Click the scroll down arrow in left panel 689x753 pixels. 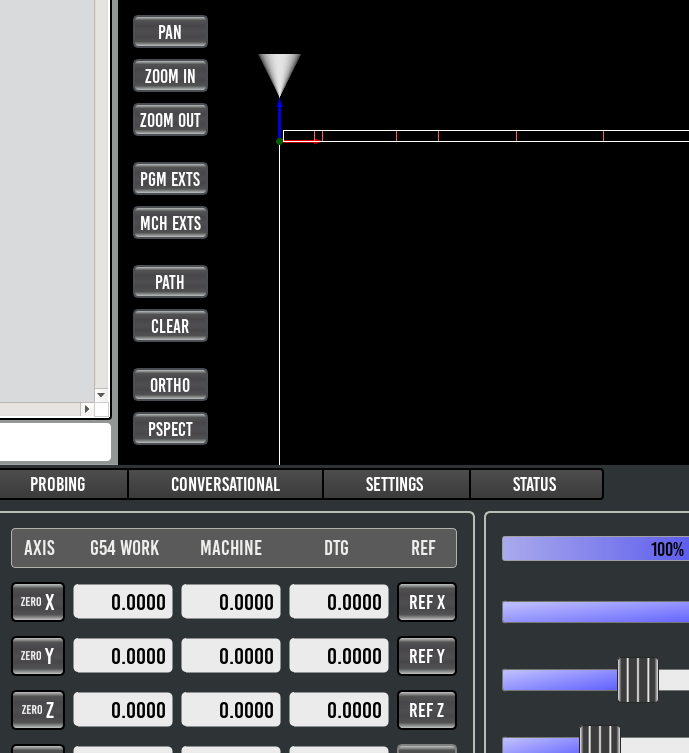pos(101,395)
